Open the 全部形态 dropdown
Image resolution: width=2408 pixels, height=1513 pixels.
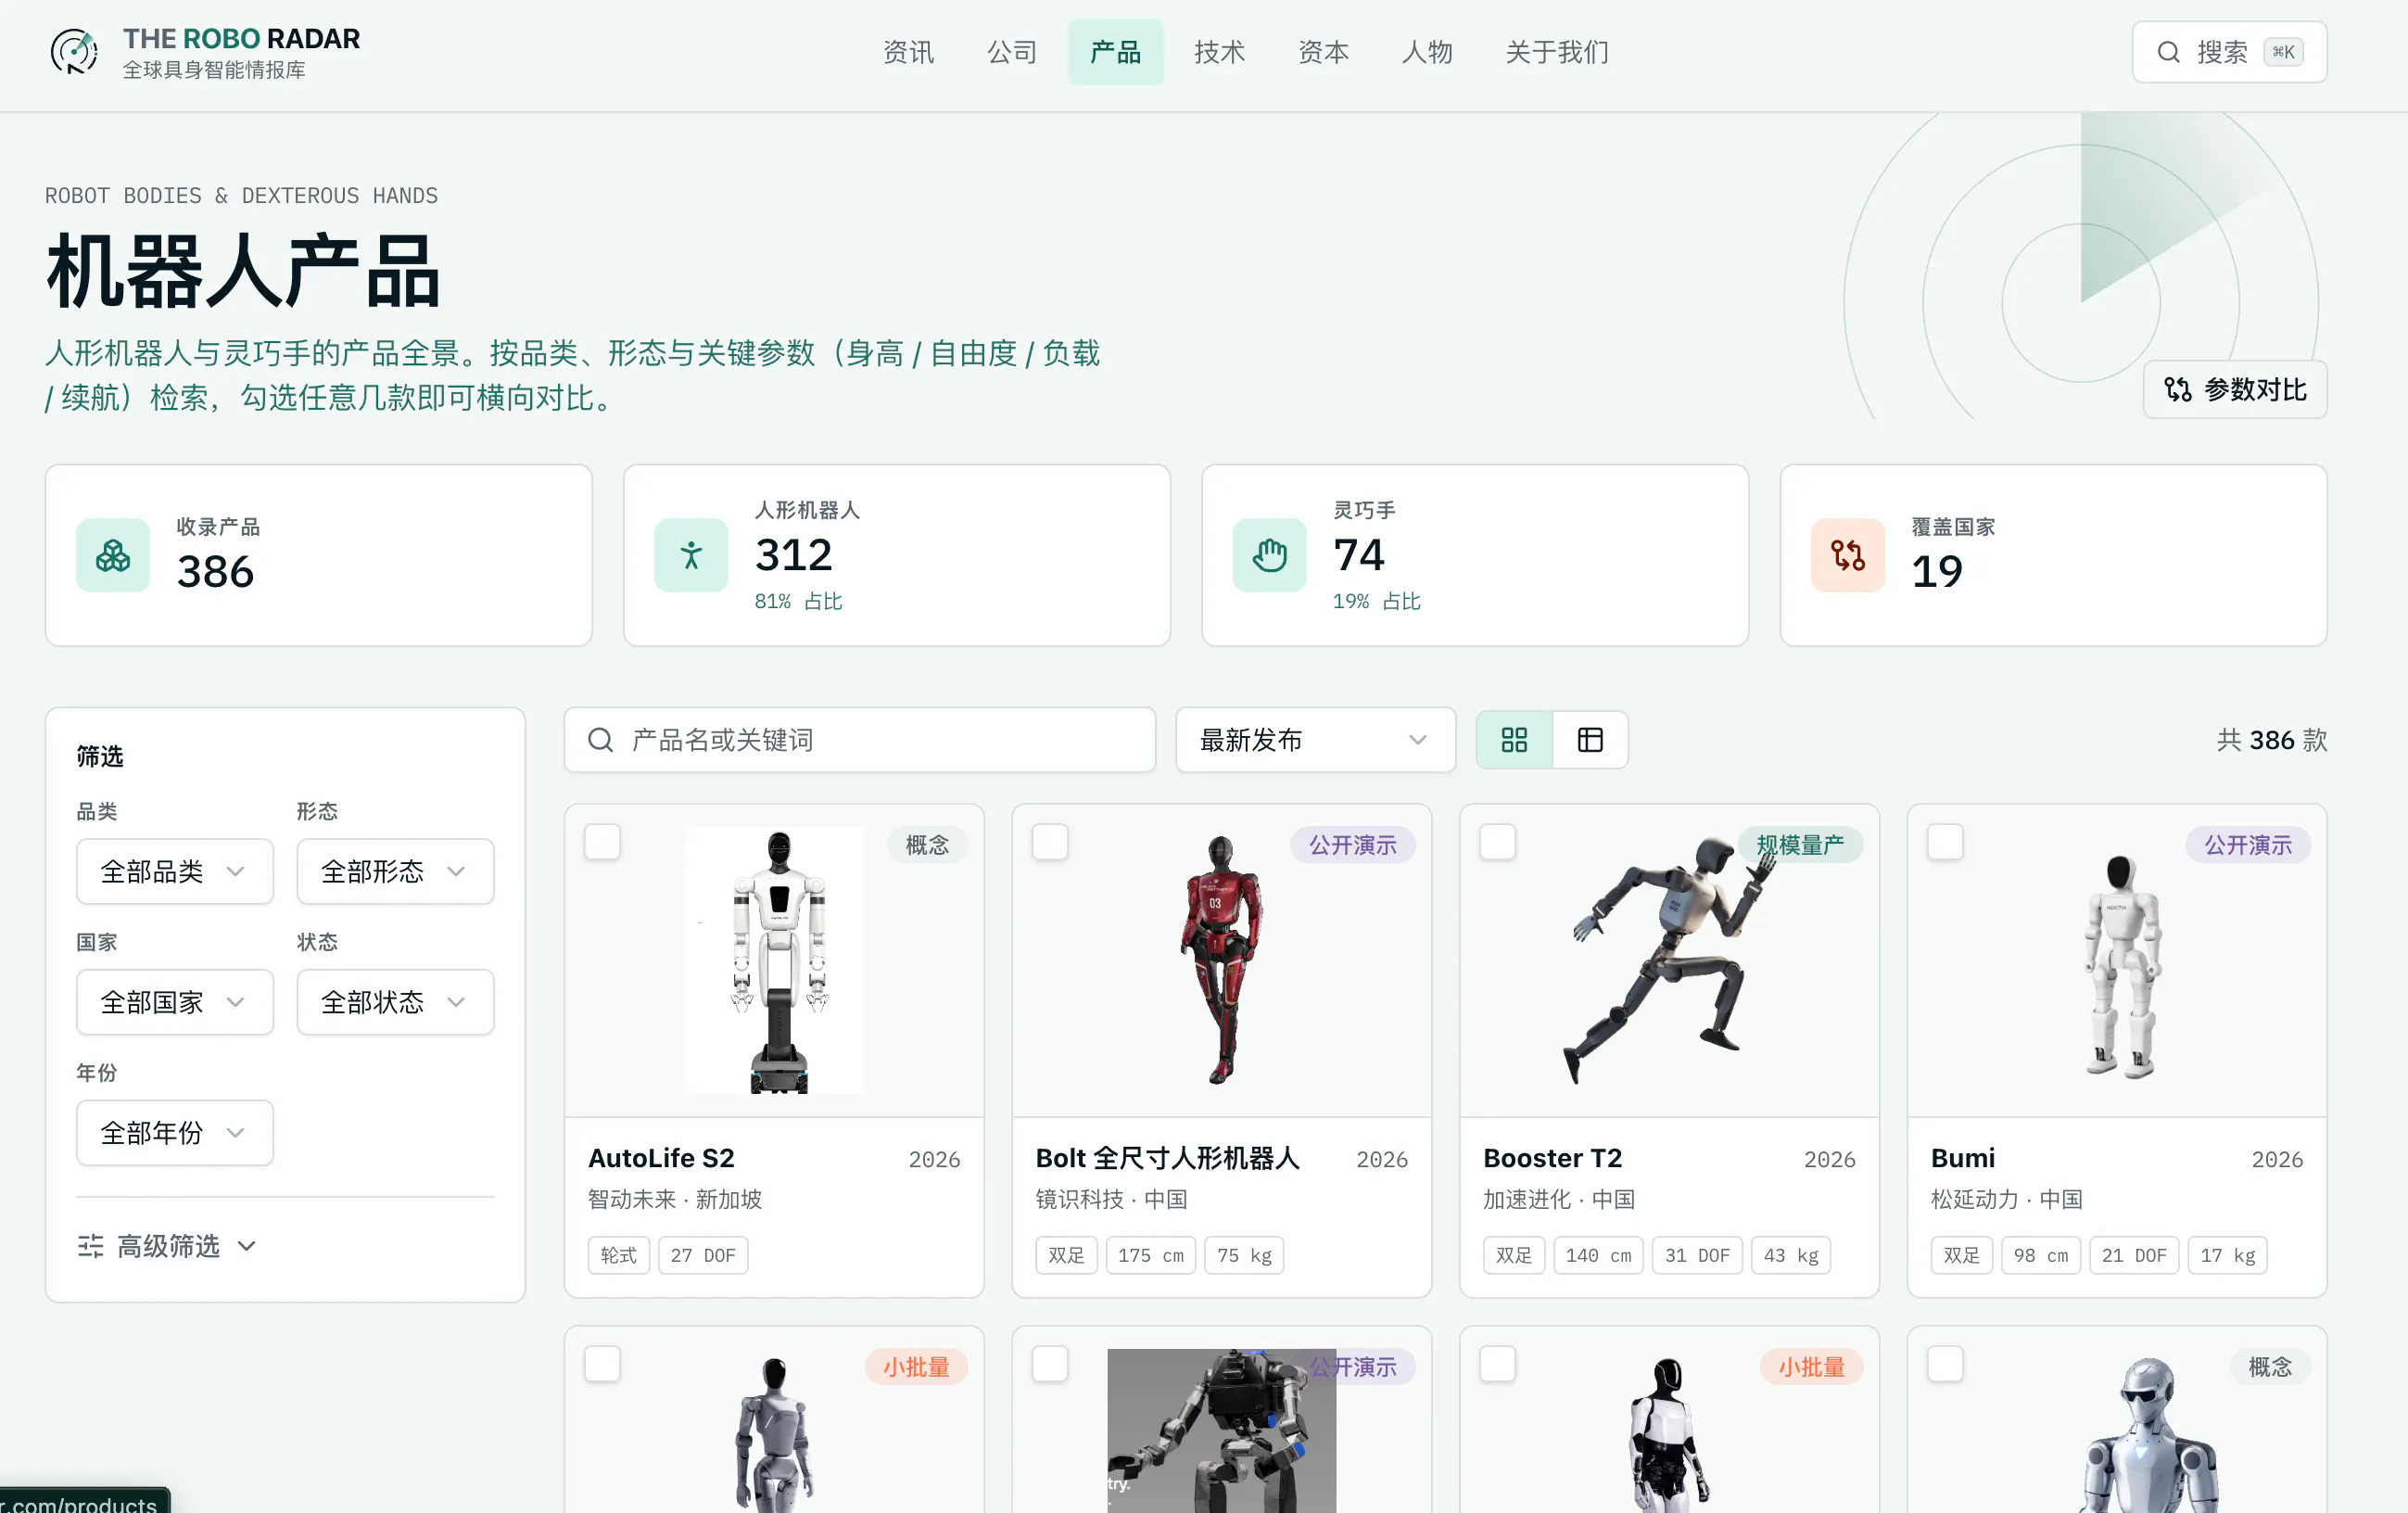point(395,871)
